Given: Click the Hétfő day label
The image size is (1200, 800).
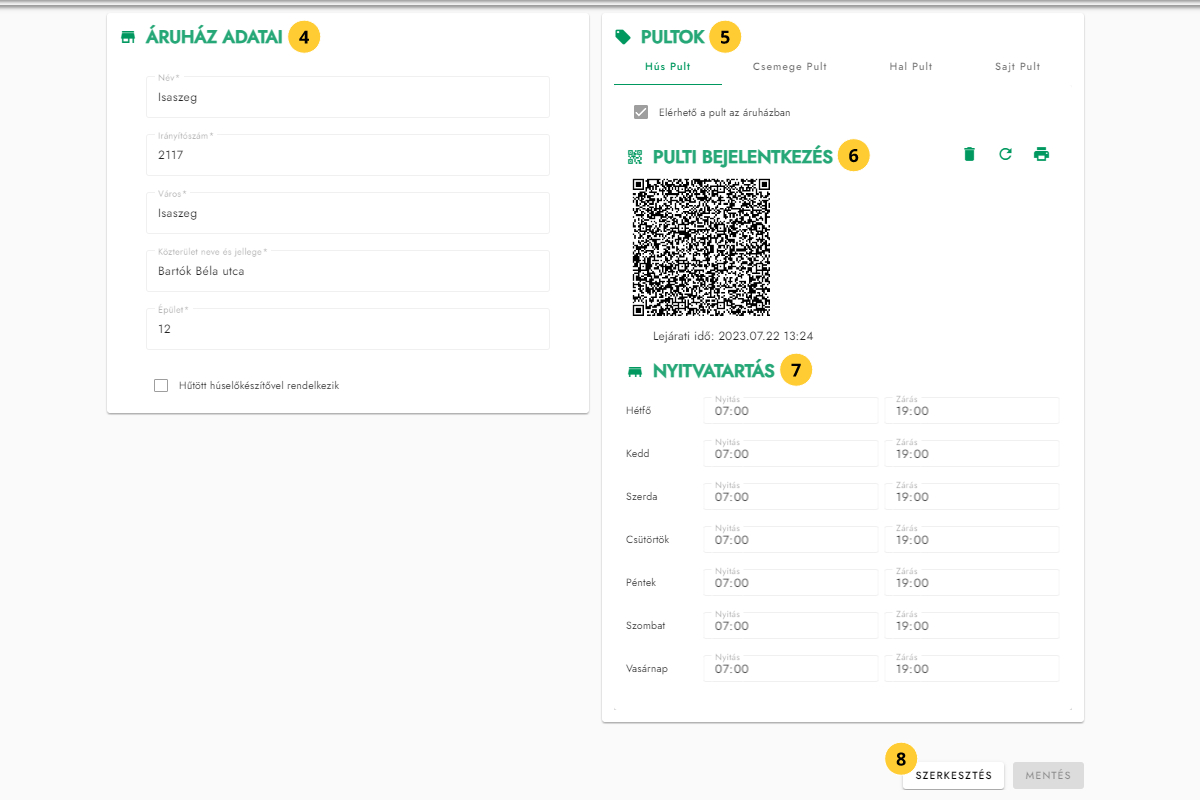Looking at the screenshot, I should [x=638, y=411].
